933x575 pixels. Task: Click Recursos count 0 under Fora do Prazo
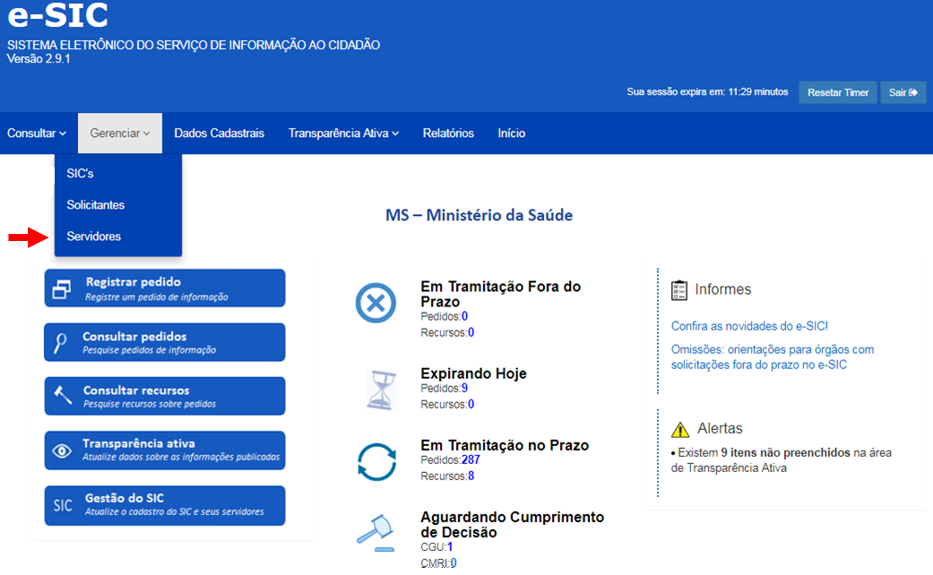471,332
